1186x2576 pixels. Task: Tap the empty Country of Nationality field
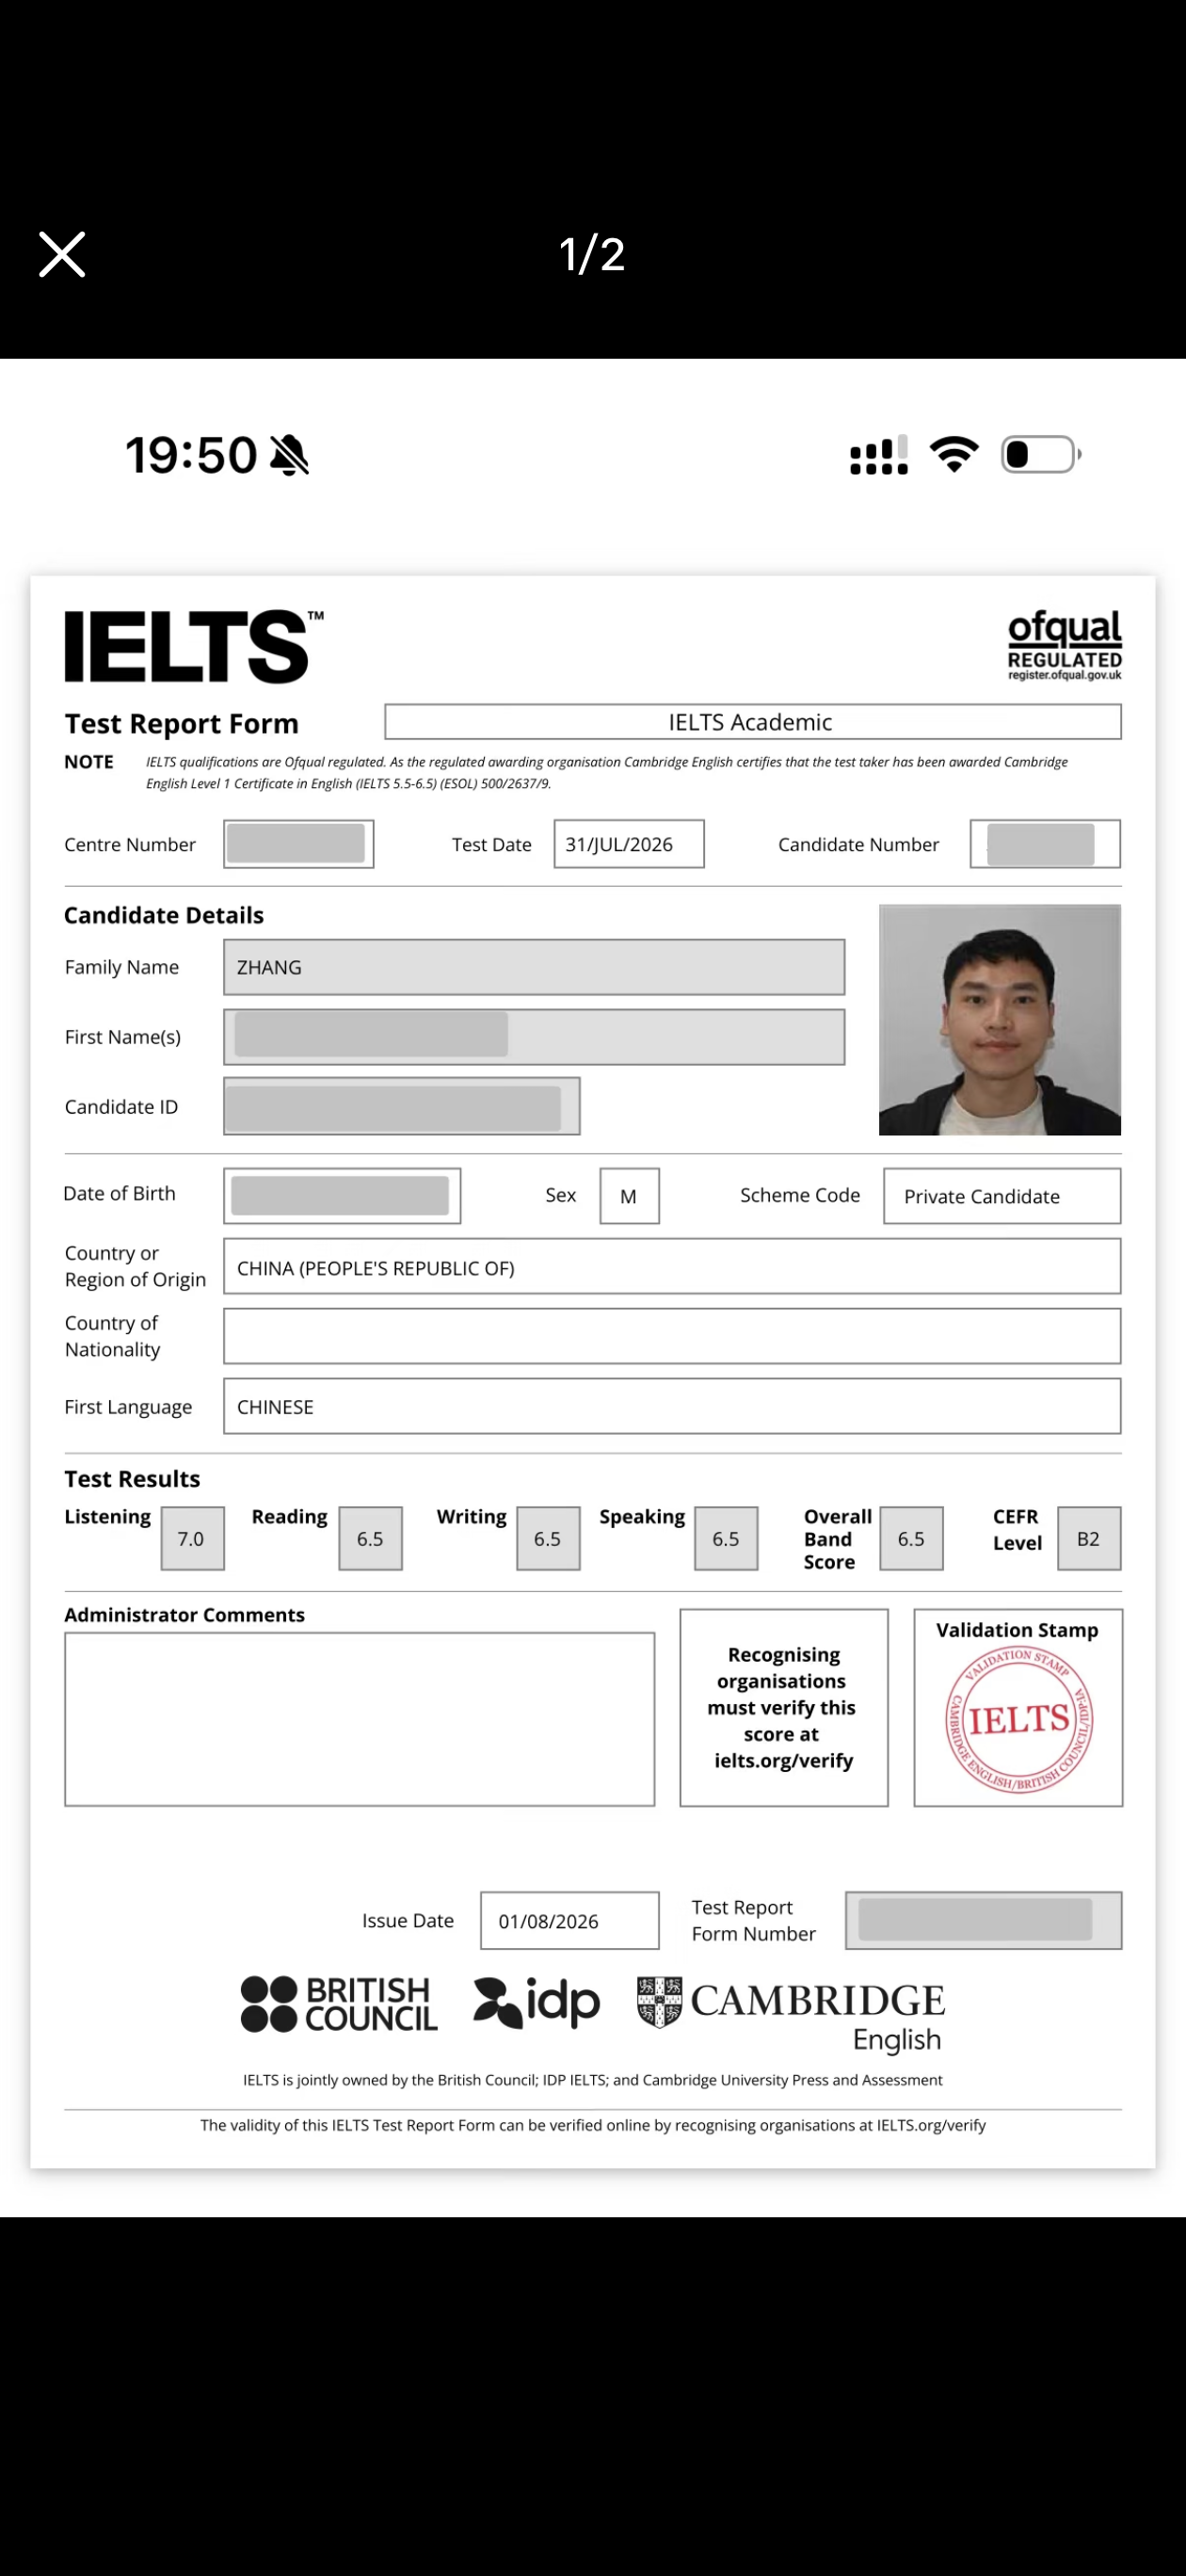point(672,1336)
